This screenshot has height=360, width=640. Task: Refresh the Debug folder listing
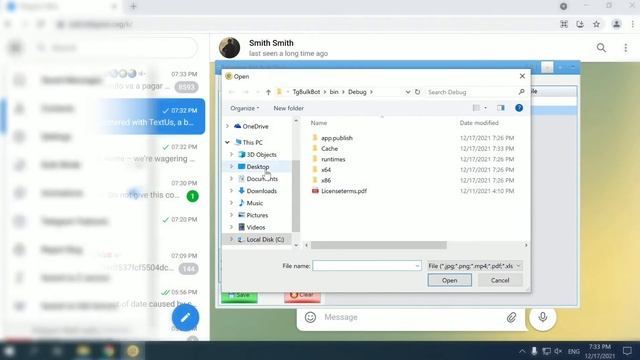coord(417,92)
